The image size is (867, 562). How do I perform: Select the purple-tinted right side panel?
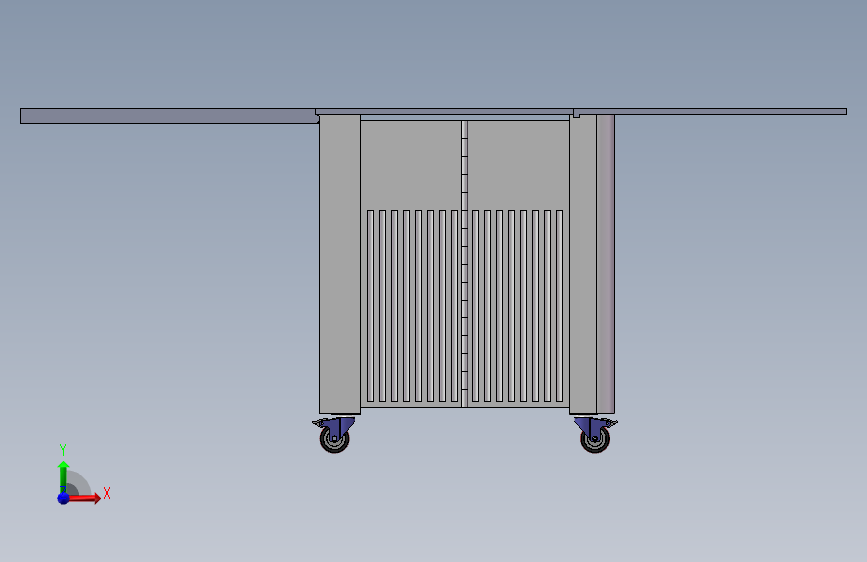tap(605, 264)
